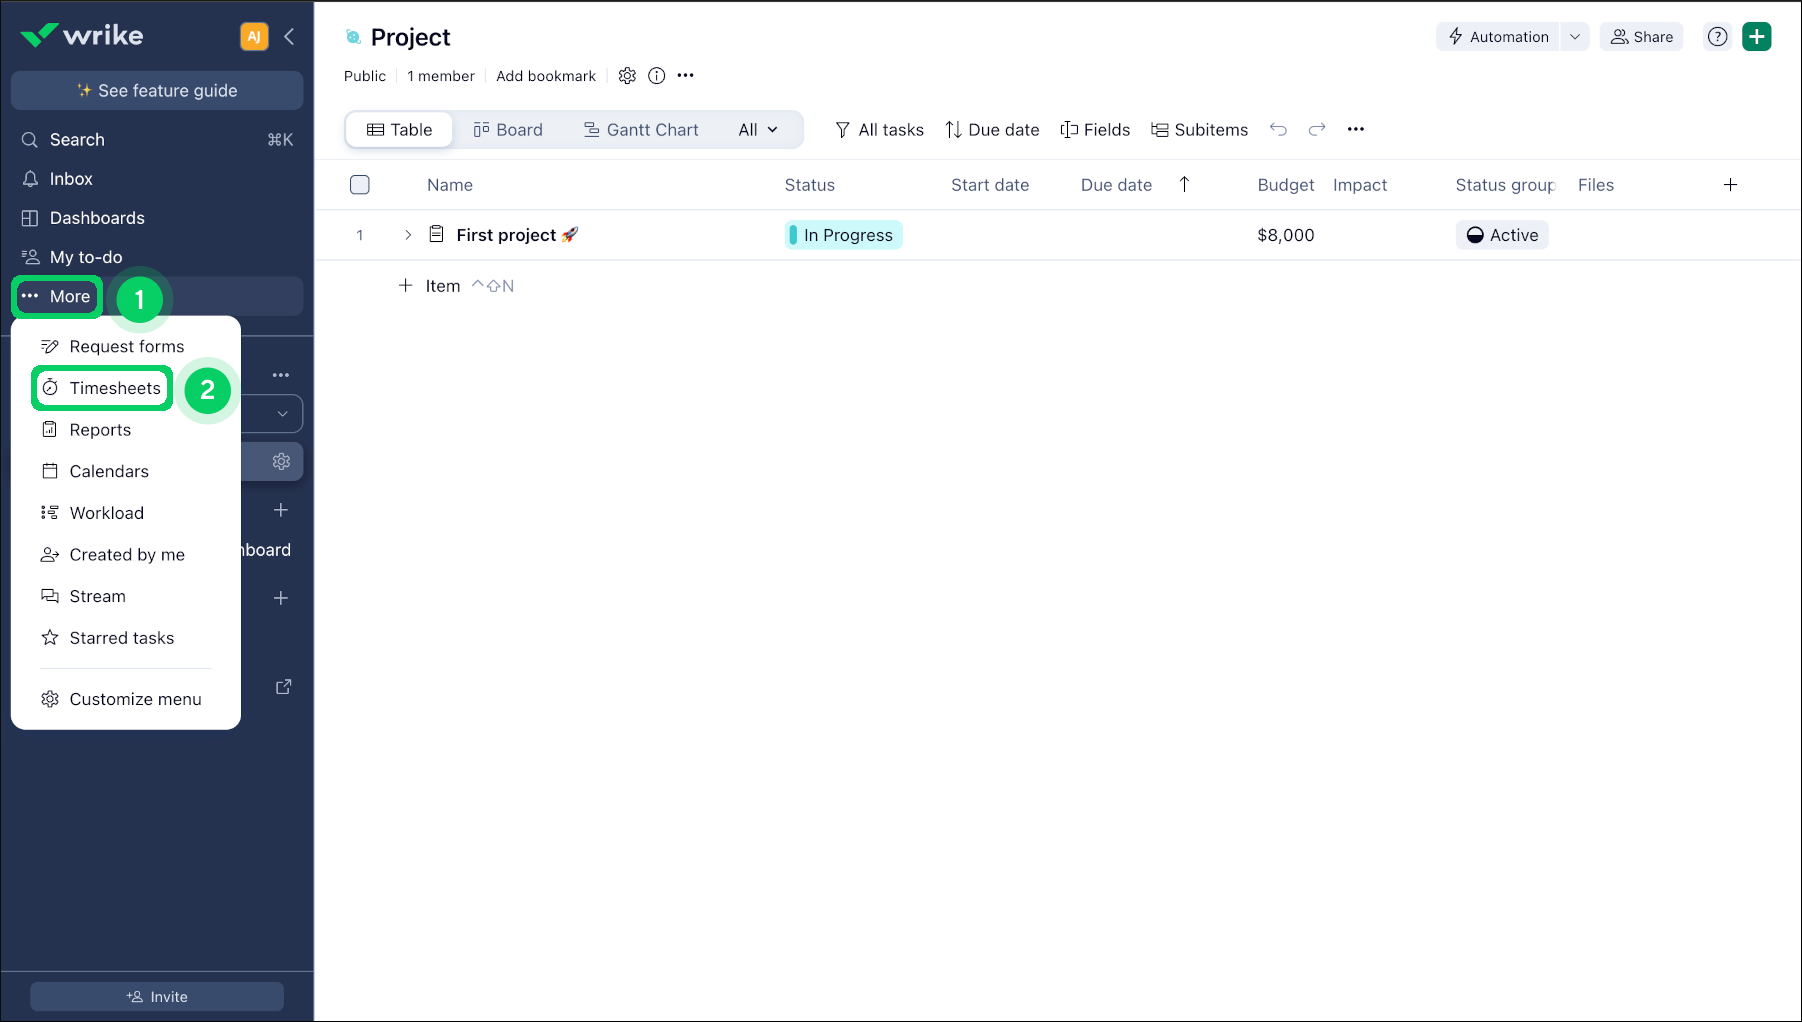Select the checkbox next to First project

359,234
